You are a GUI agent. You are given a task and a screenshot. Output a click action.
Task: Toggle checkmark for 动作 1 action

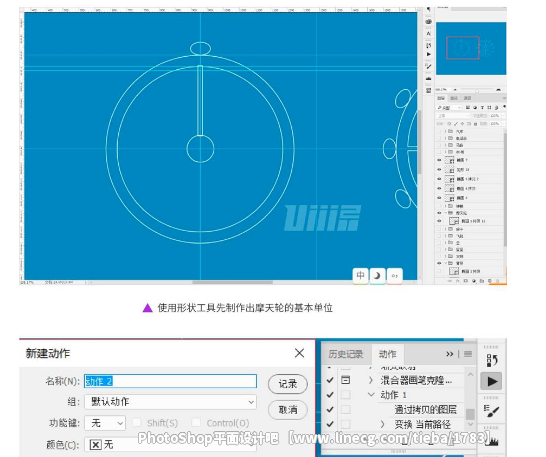(330, 395)
